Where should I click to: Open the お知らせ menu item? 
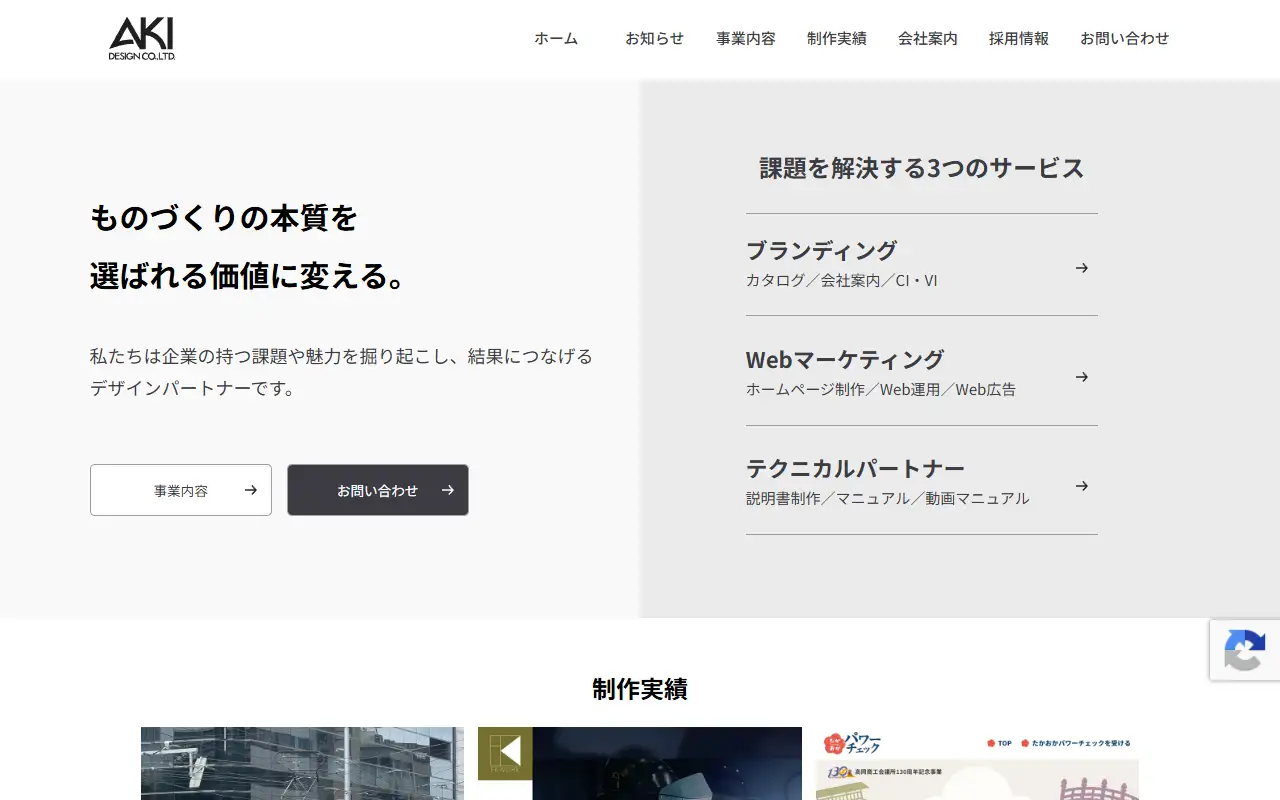[655, 39]
